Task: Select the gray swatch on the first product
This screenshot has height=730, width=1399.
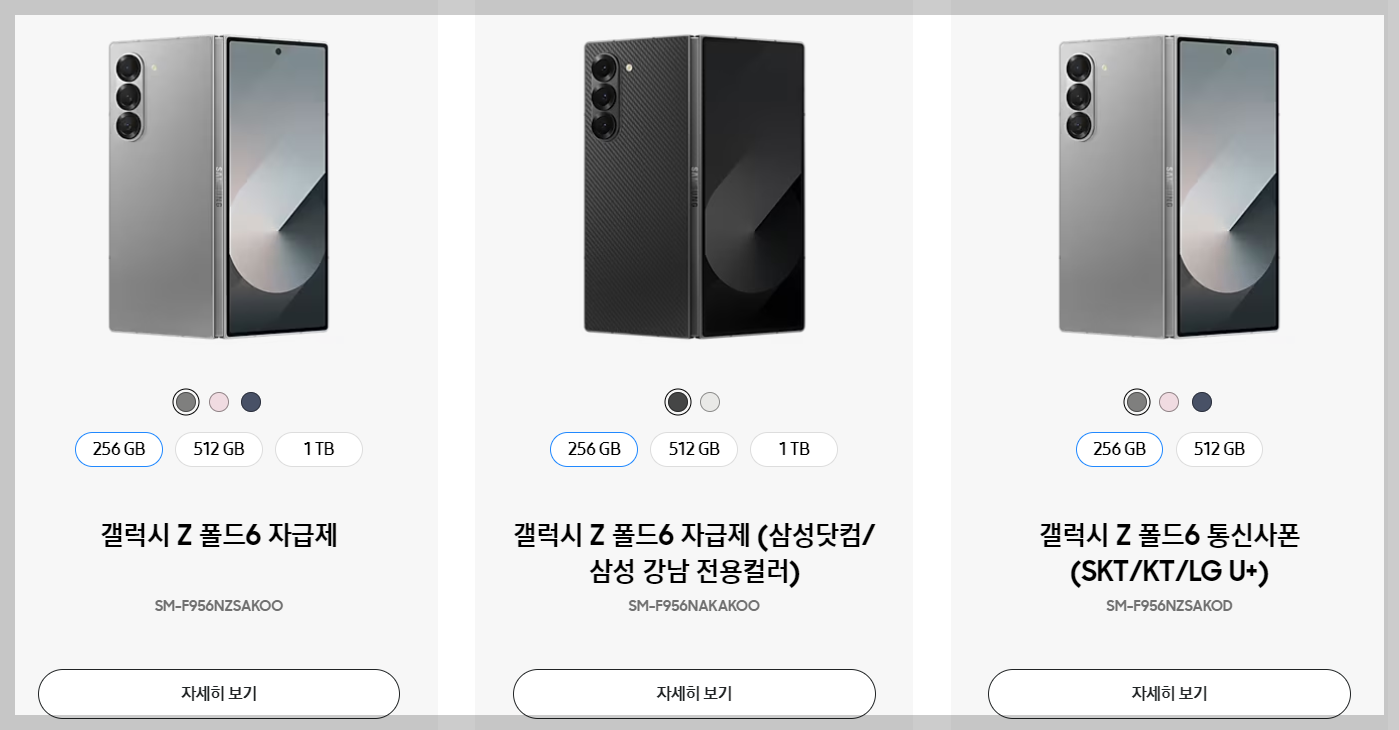Action: click(x=186, y=401)
